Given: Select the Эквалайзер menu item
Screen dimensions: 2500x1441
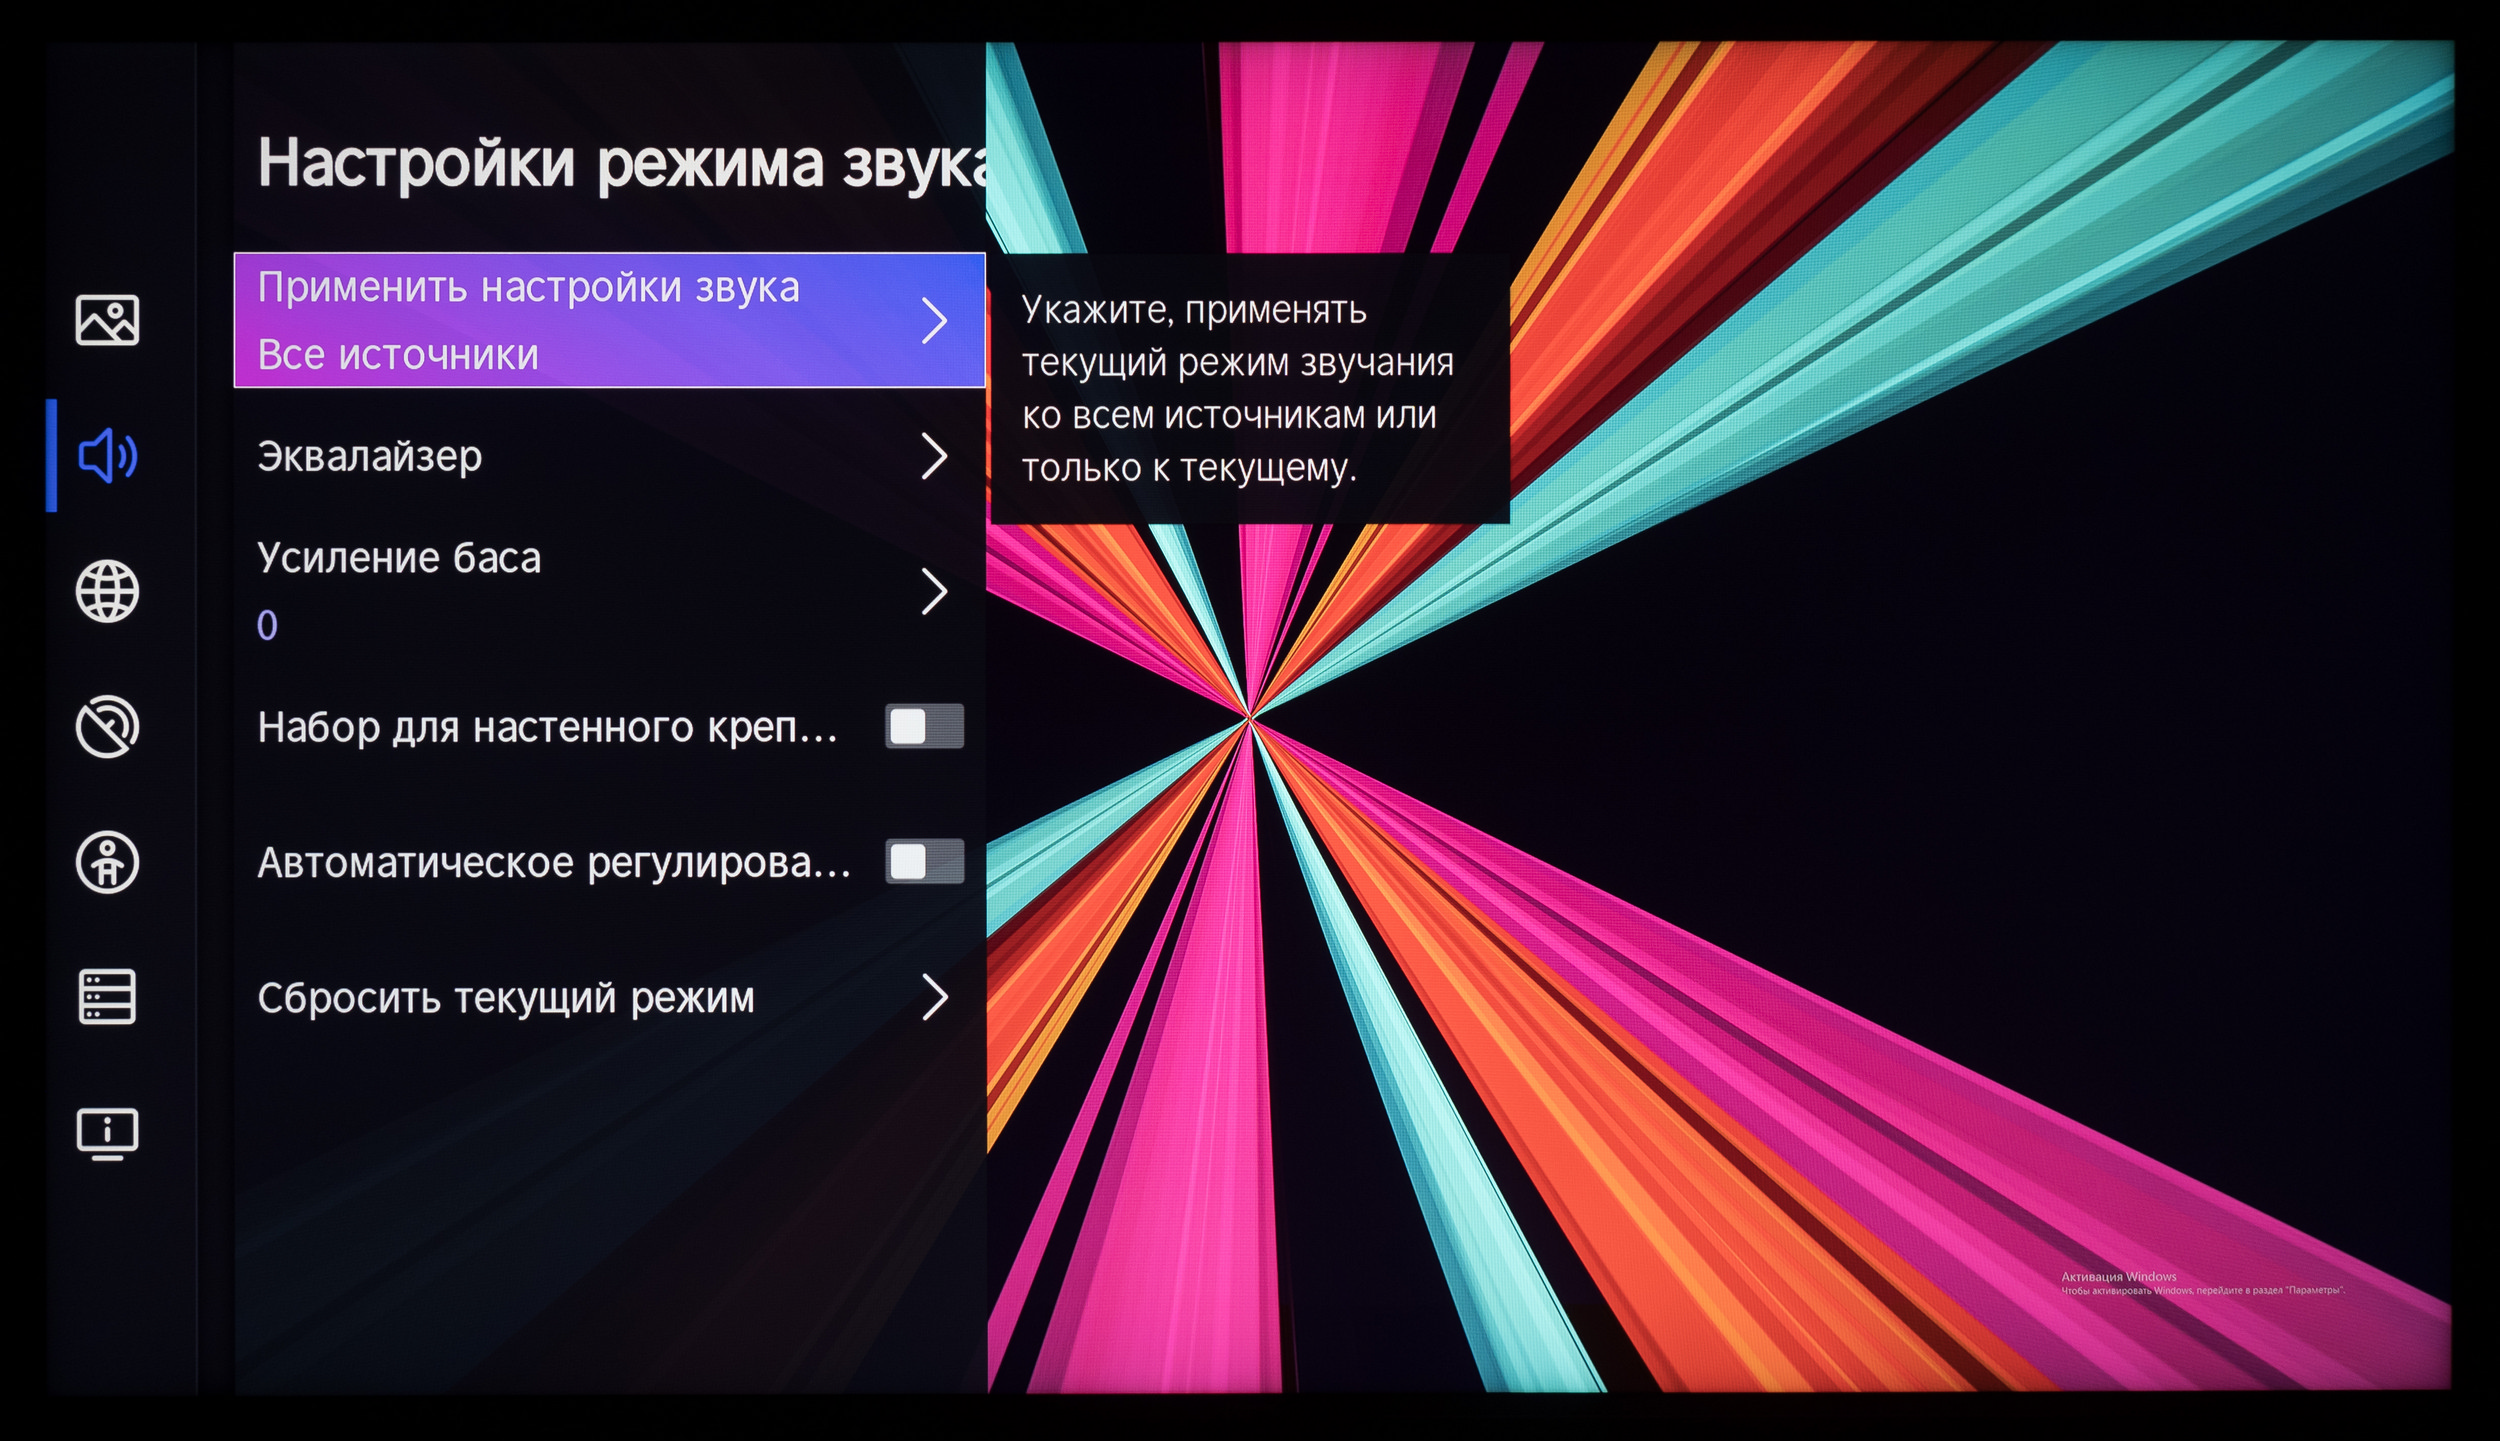Looking at the screenshot, I should (x=370, y=457).
